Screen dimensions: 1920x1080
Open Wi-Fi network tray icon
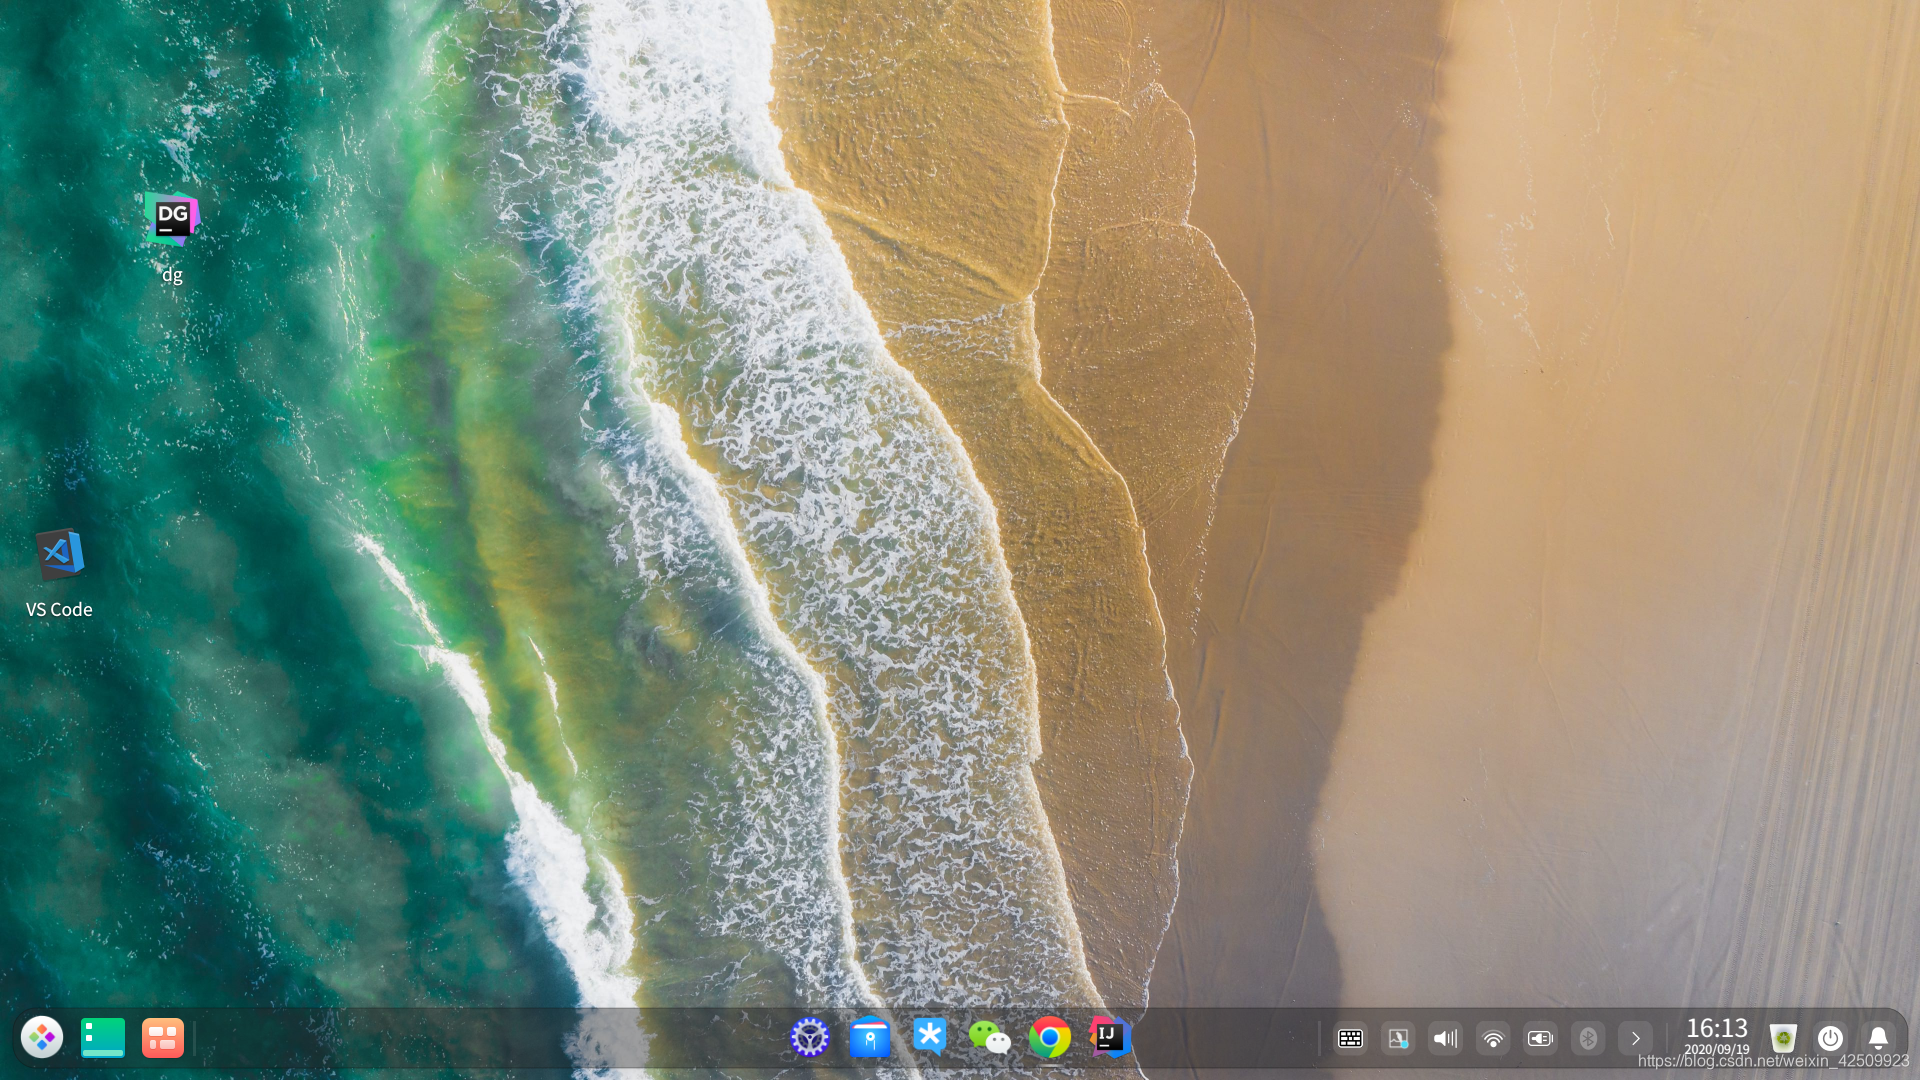coord(1493,1039)
